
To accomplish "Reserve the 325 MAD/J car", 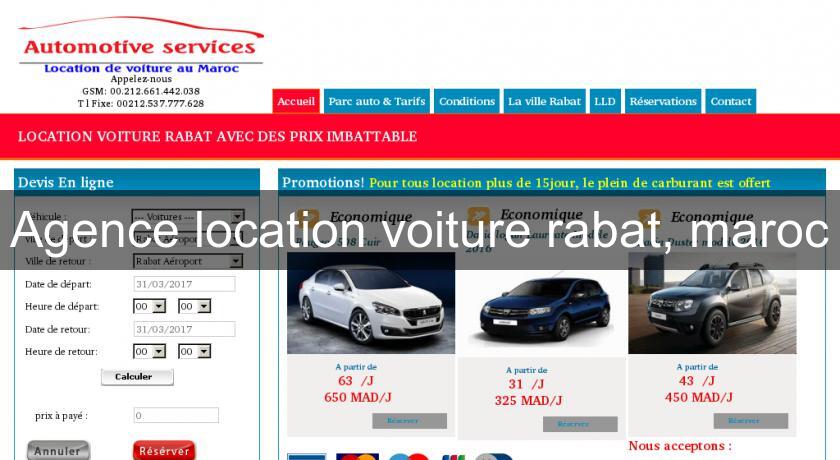I will (580, 424).
